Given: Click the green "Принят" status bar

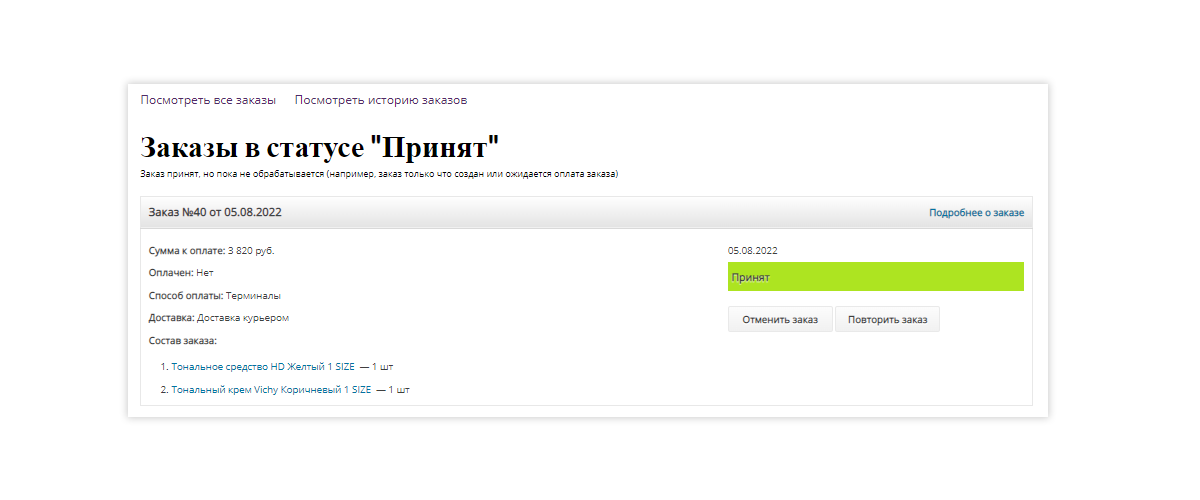Looking at the screenshot, I should [x=876, y=277].
